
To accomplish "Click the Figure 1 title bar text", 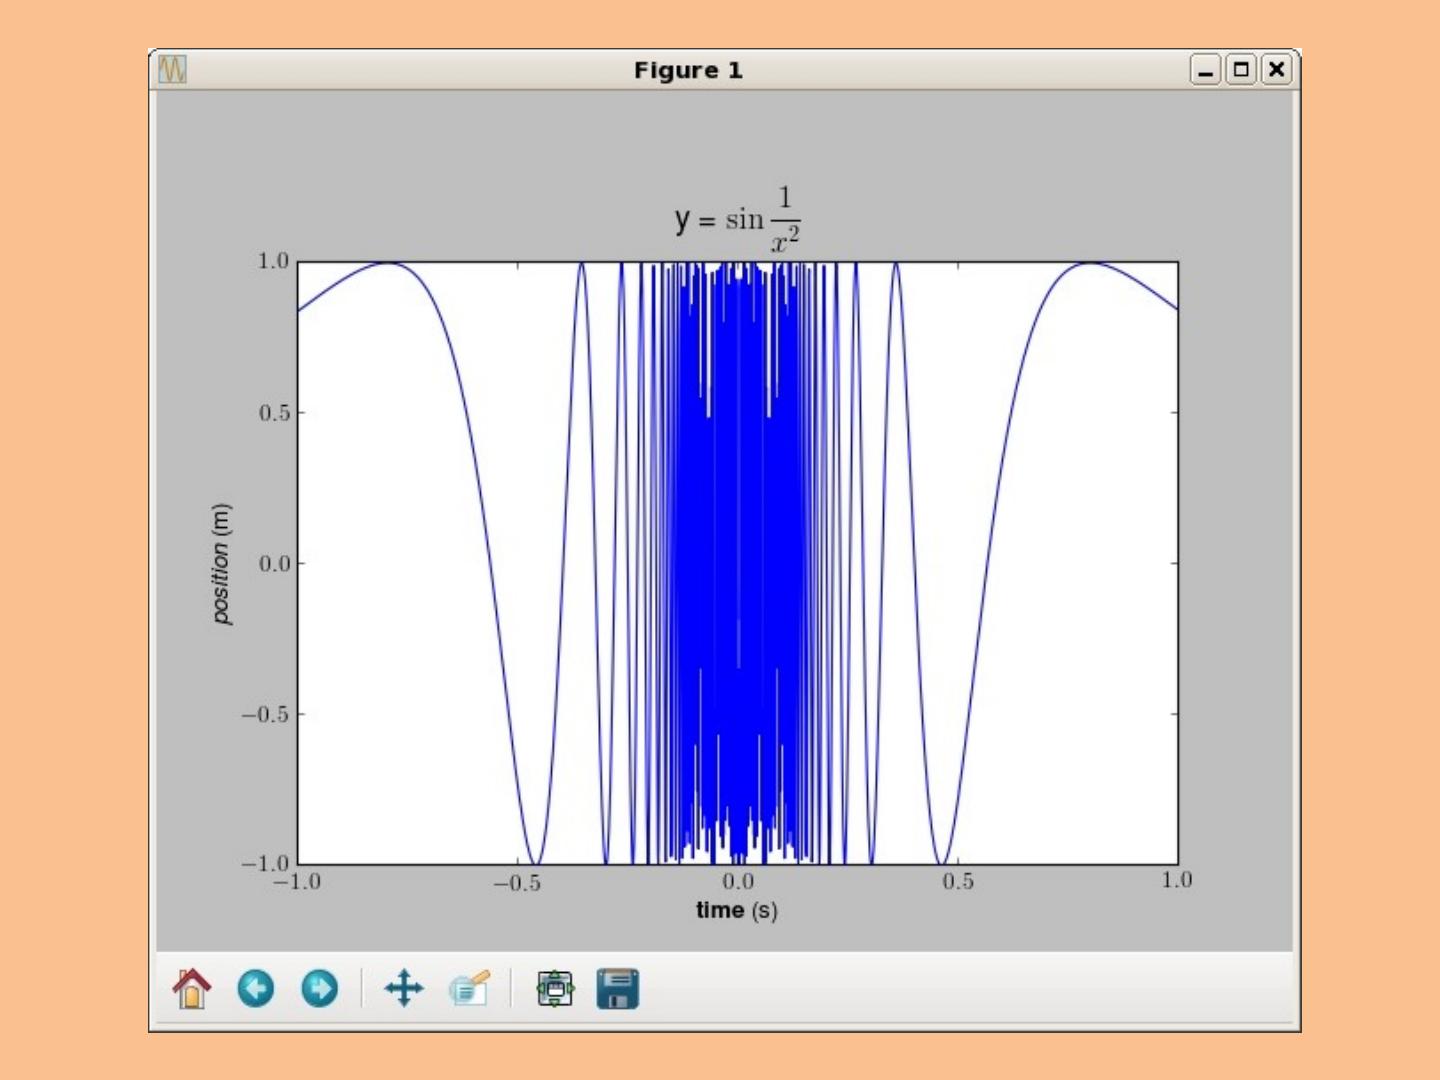I will [688, 70].
